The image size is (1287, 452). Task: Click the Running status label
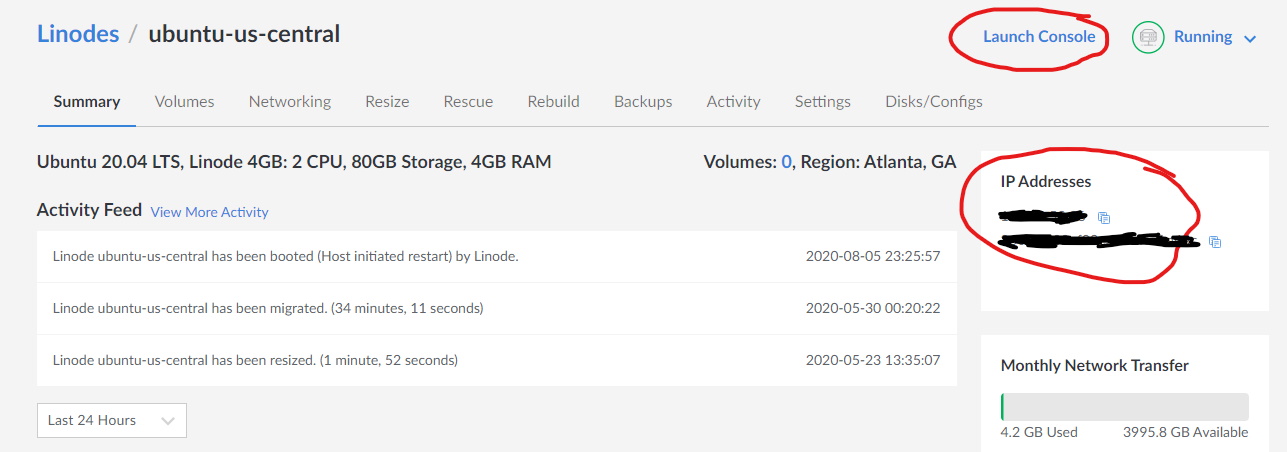(1203, 37)
